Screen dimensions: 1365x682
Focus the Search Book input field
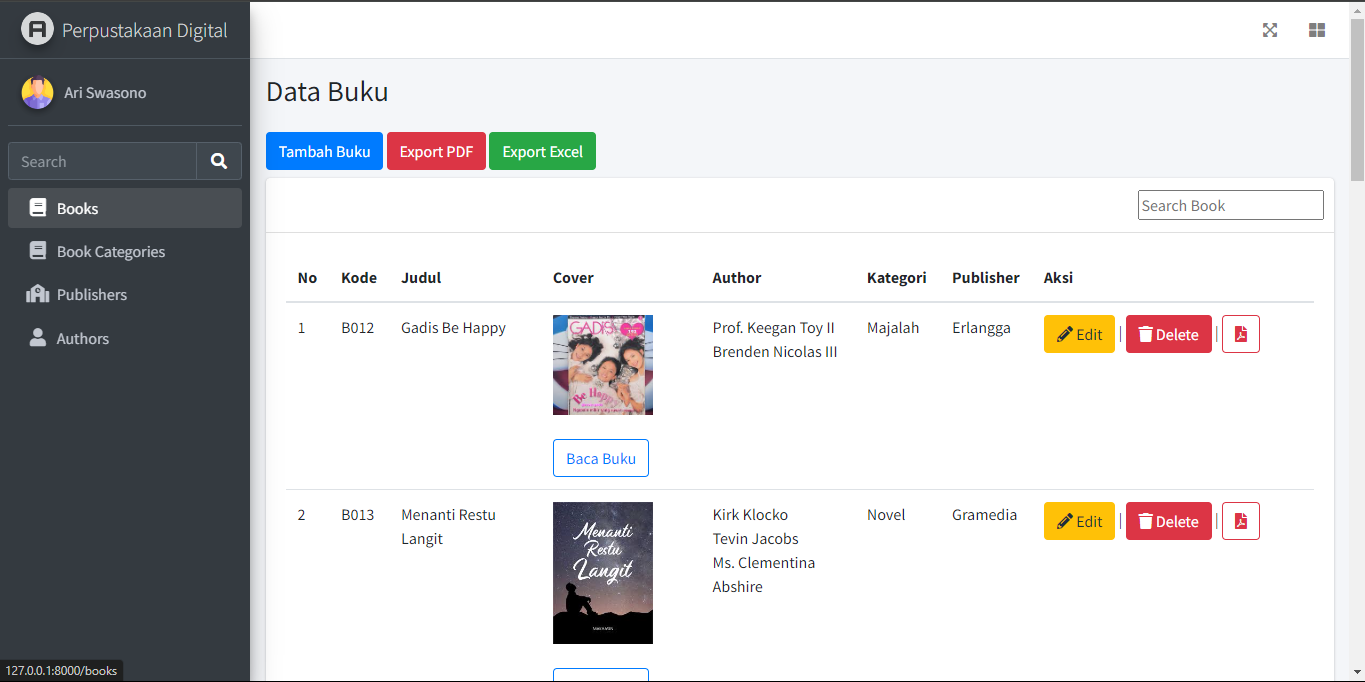pos(1230,205)
